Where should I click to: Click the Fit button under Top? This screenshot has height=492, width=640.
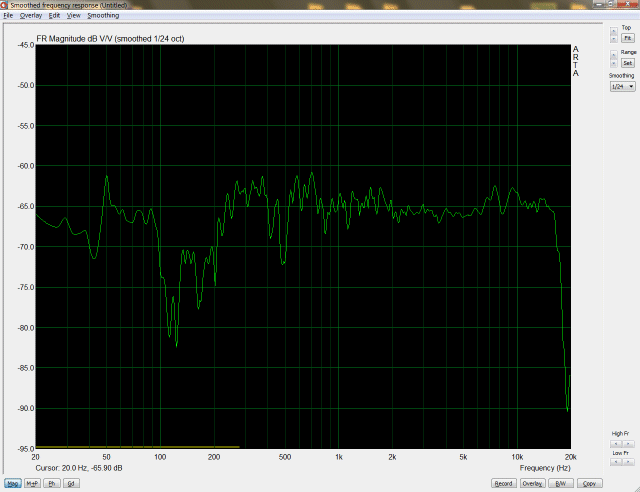[x=628, y=38]
